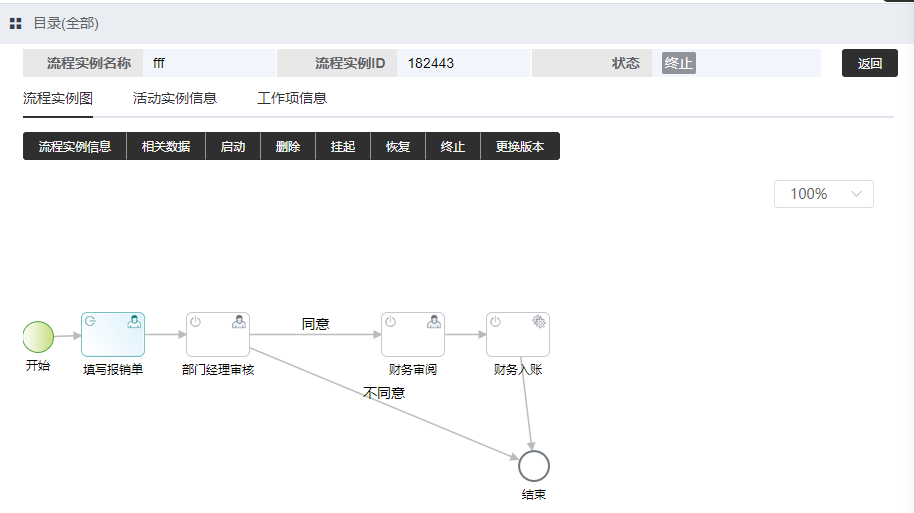Click the 财务审阅 task node
Viewport: 915px width, 513px height.
point(413,334)
